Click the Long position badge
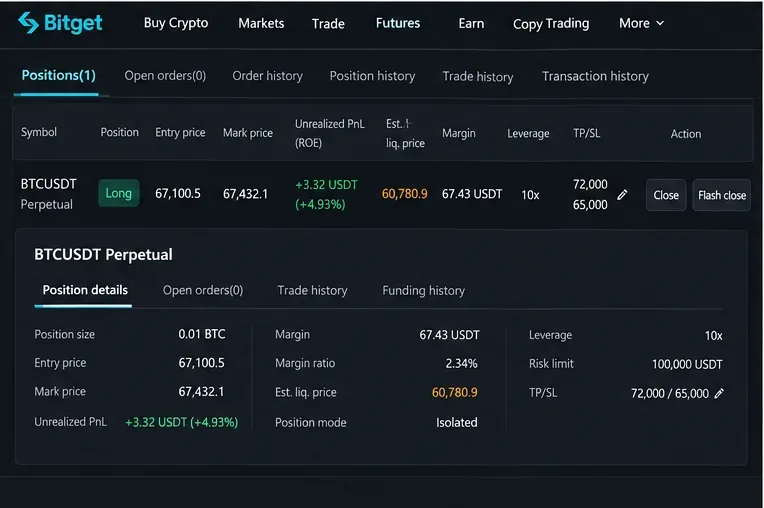 118,193
